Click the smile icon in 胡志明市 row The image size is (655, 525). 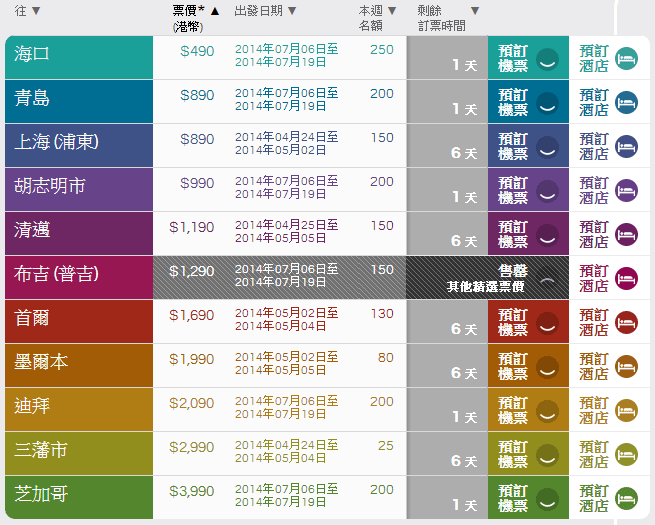(547, 190)
